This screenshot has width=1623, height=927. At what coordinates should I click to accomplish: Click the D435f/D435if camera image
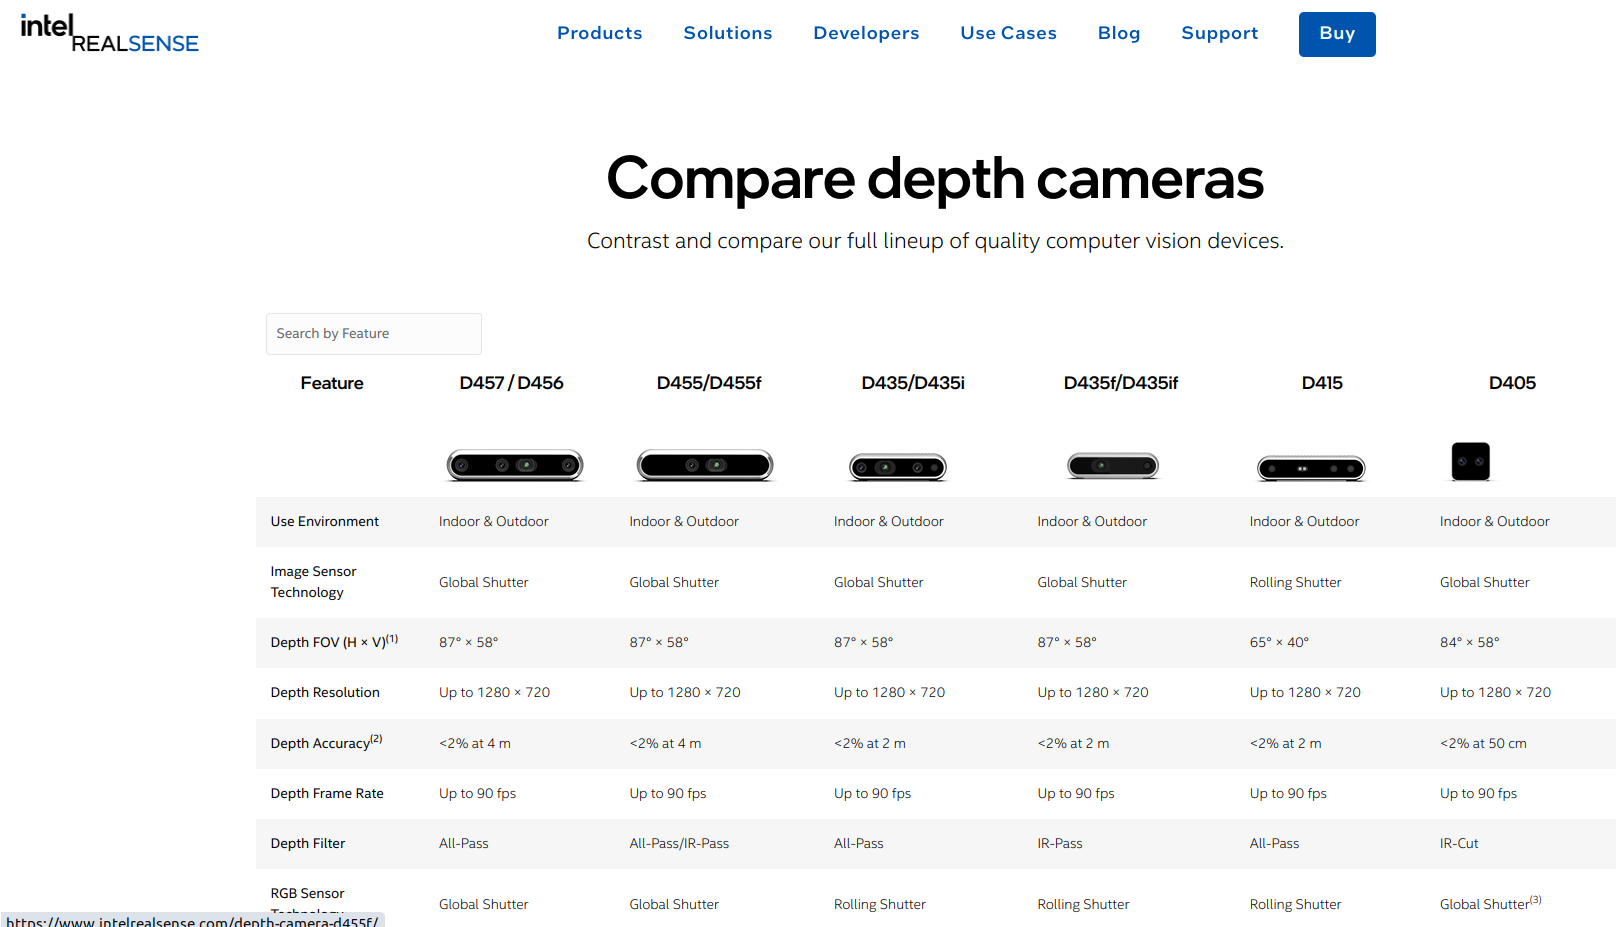point(1113,465)
